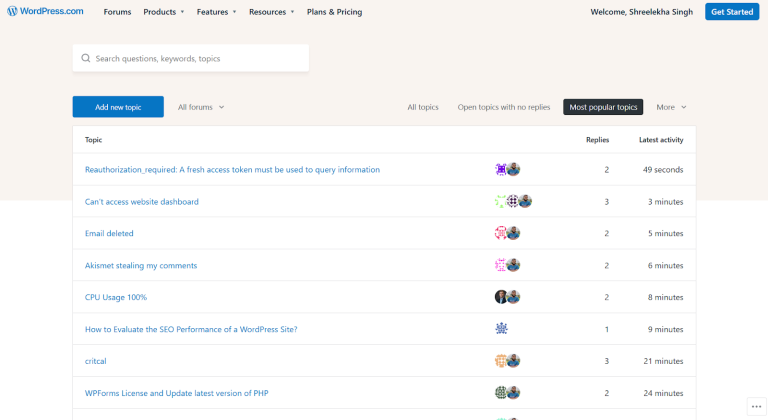Click the green avatar in Can't access website dashboard row
768x420 pixels.
click(x=501, y=201)
